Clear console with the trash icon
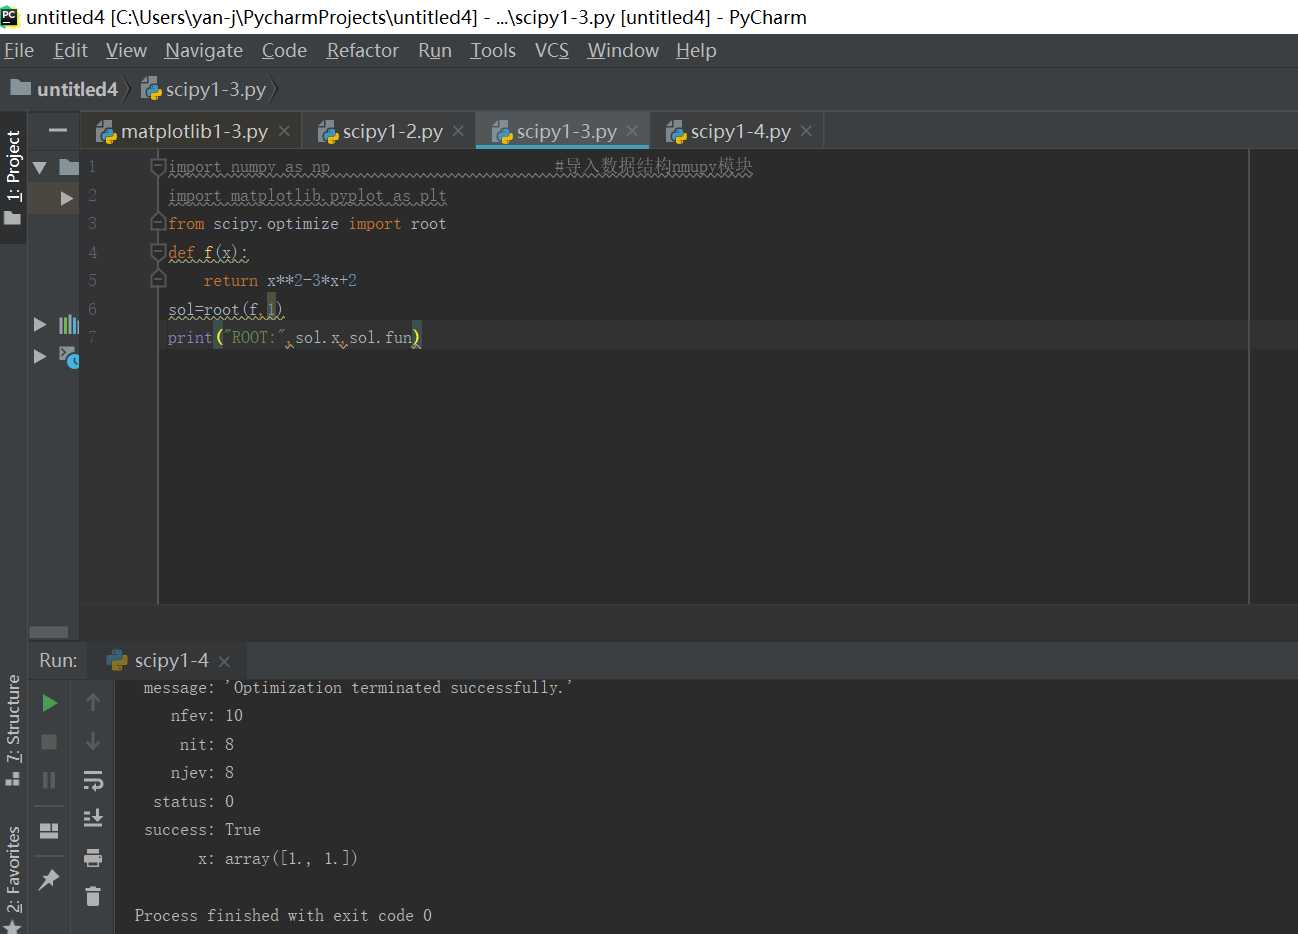 (x=93, y=896)
